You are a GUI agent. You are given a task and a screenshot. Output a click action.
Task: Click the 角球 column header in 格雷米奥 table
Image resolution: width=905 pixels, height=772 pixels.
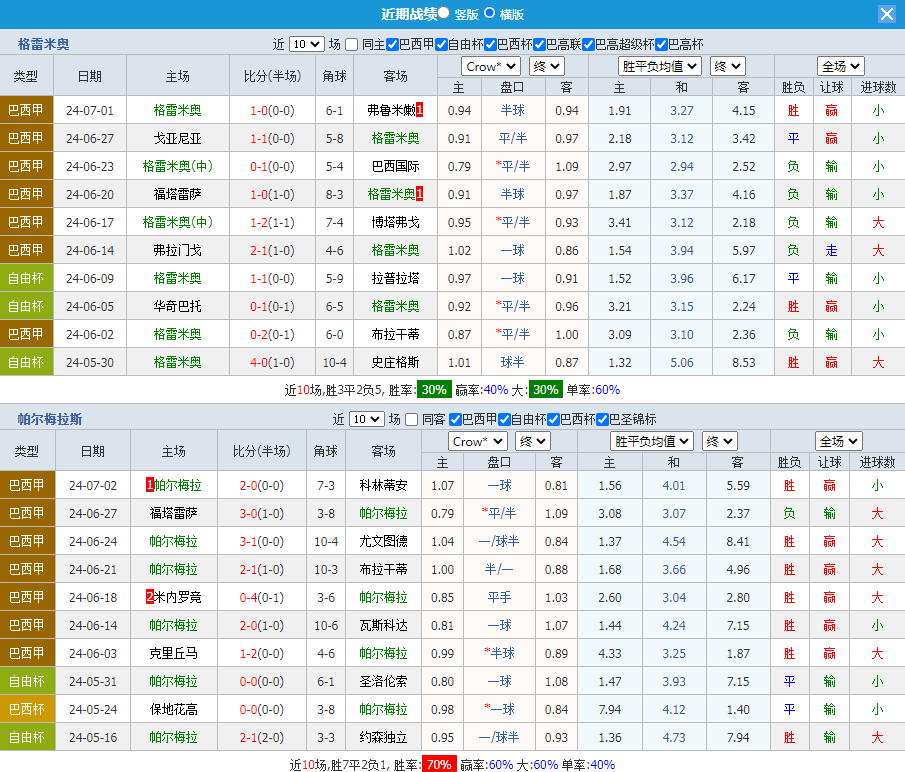click(x=334, y=76)
